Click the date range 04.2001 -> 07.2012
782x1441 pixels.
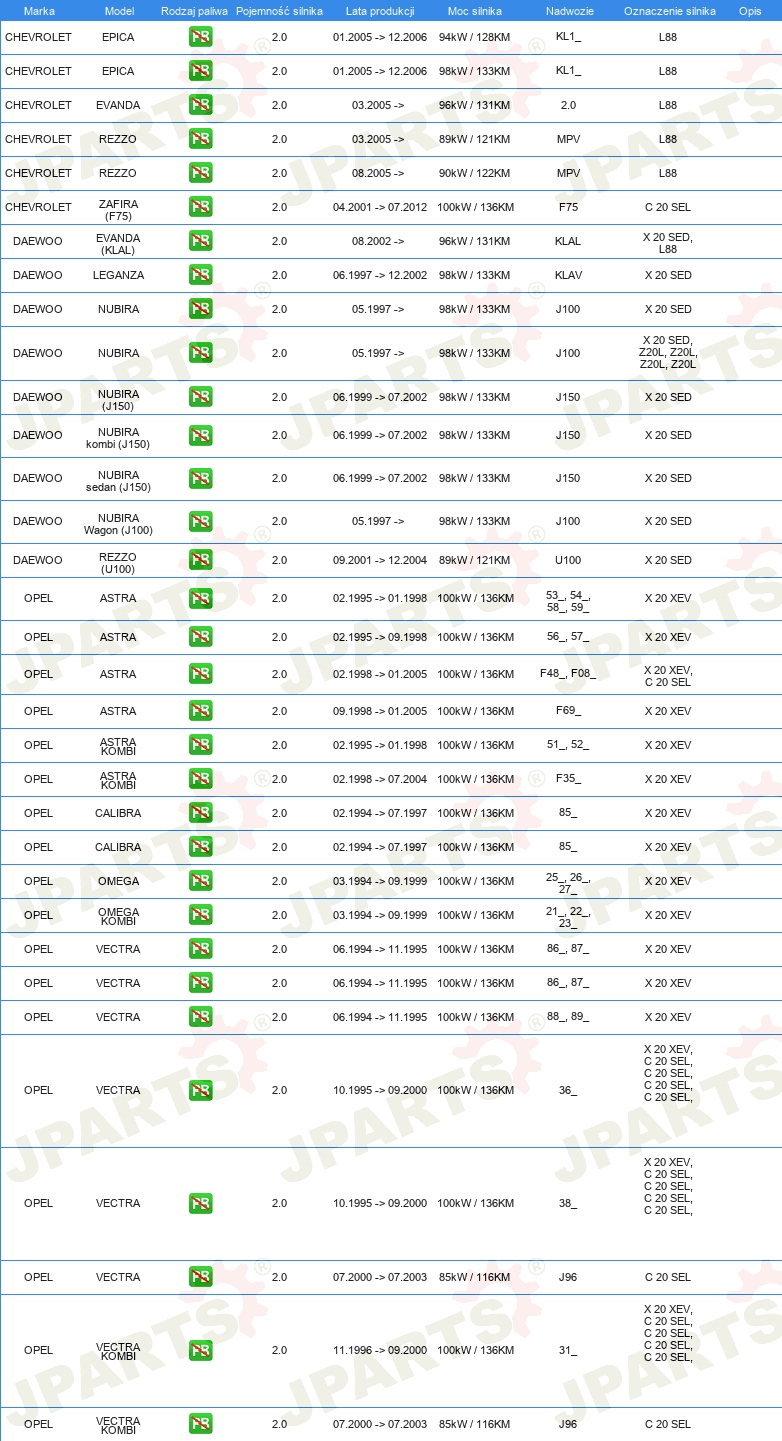pos(380,207)
